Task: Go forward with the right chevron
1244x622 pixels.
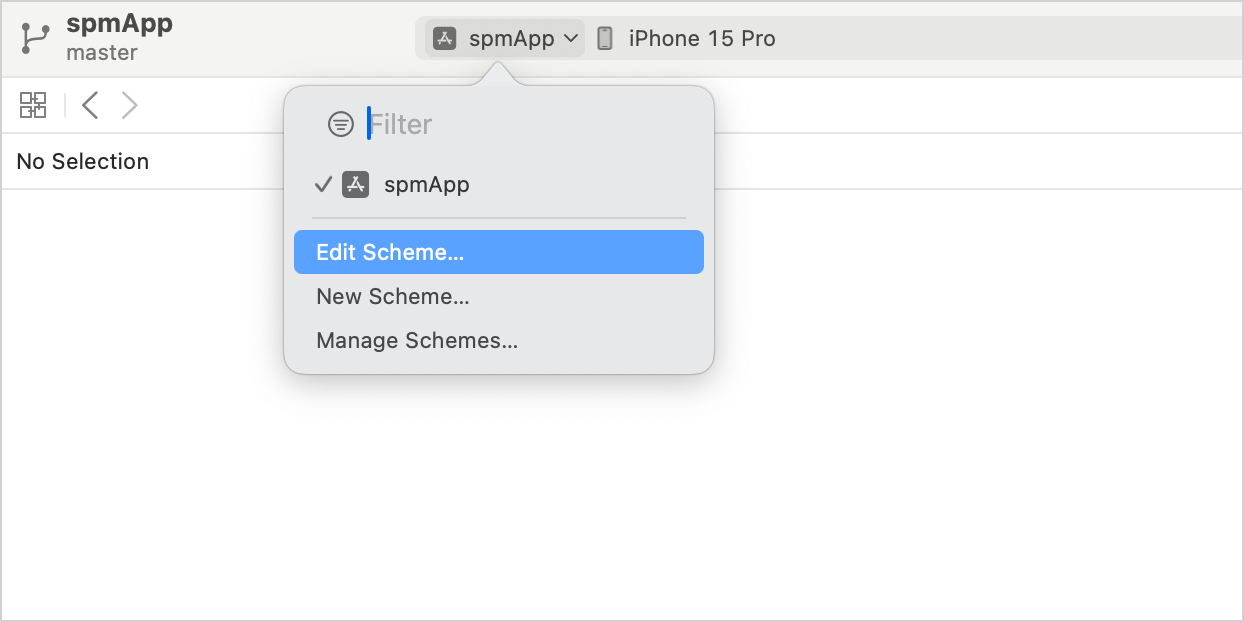Action: 129,105
